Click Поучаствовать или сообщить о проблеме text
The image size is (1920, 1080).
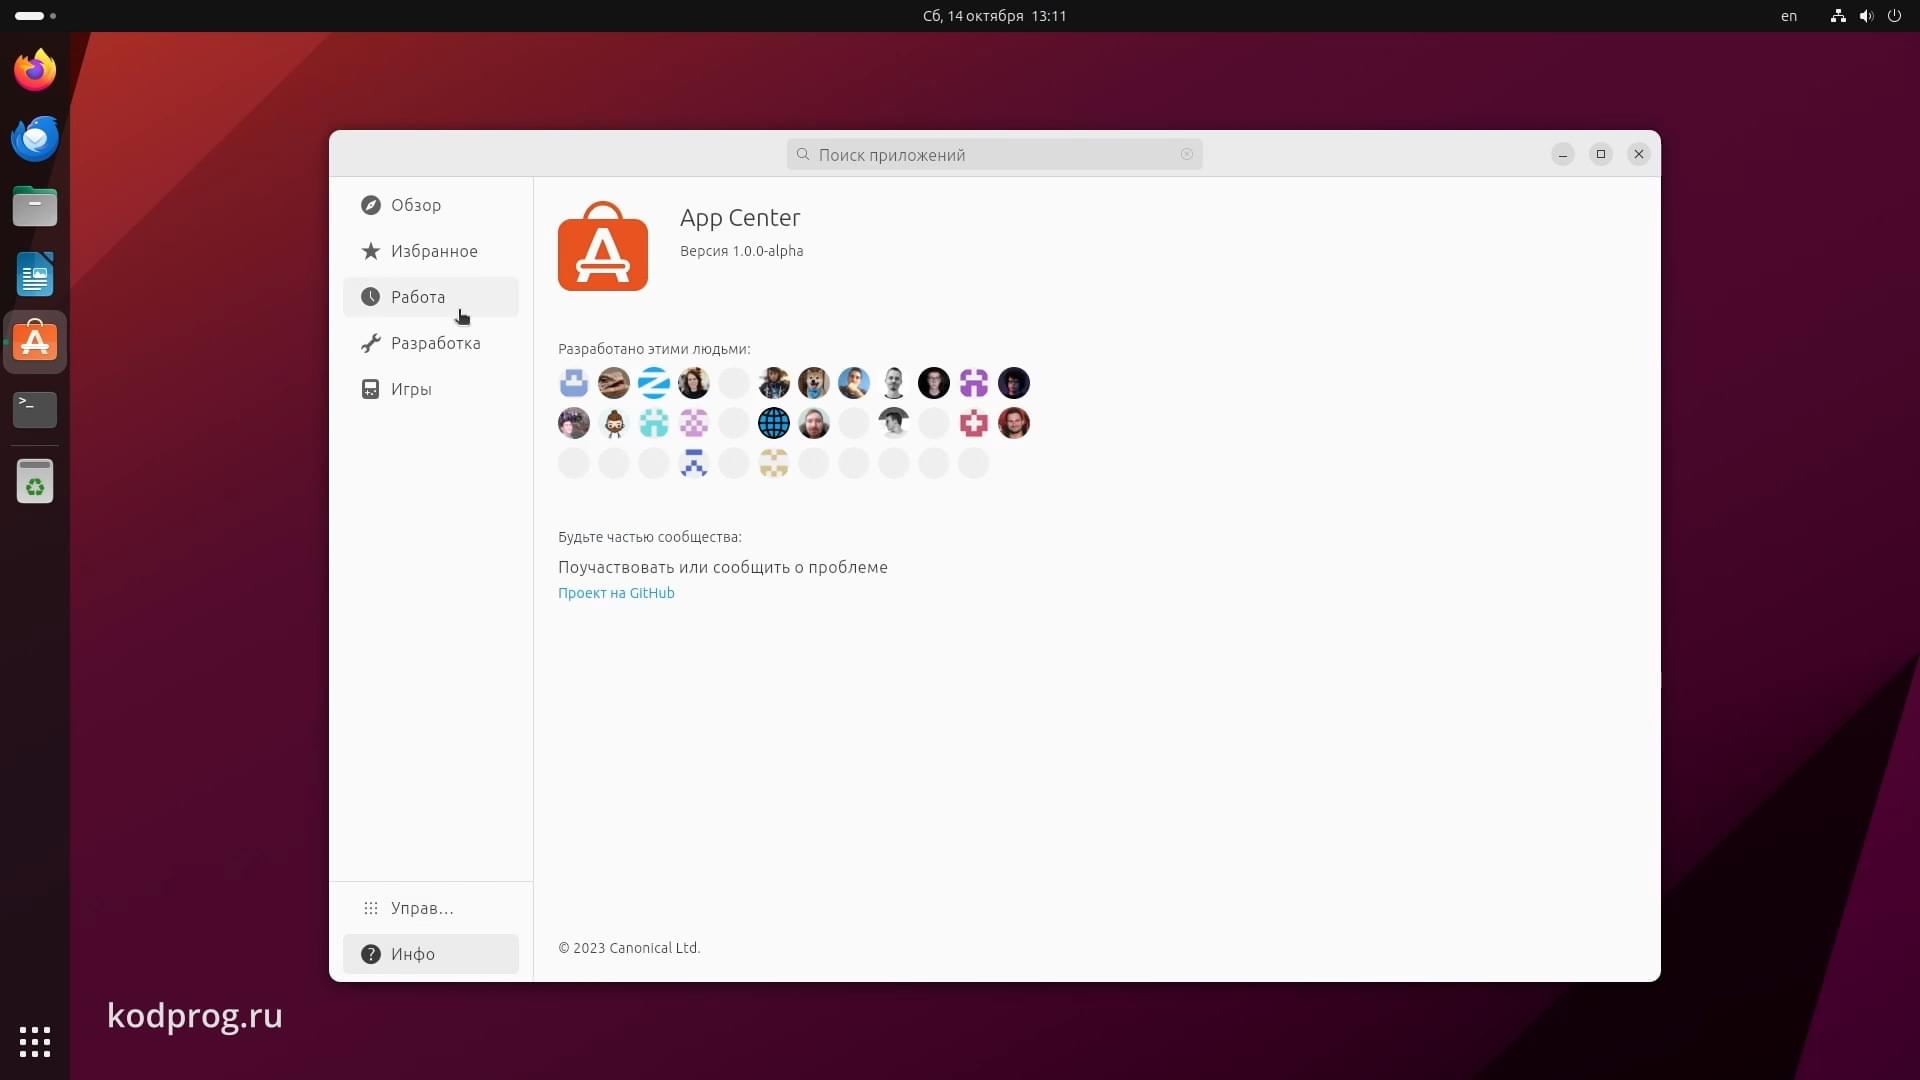pos(723,567)
